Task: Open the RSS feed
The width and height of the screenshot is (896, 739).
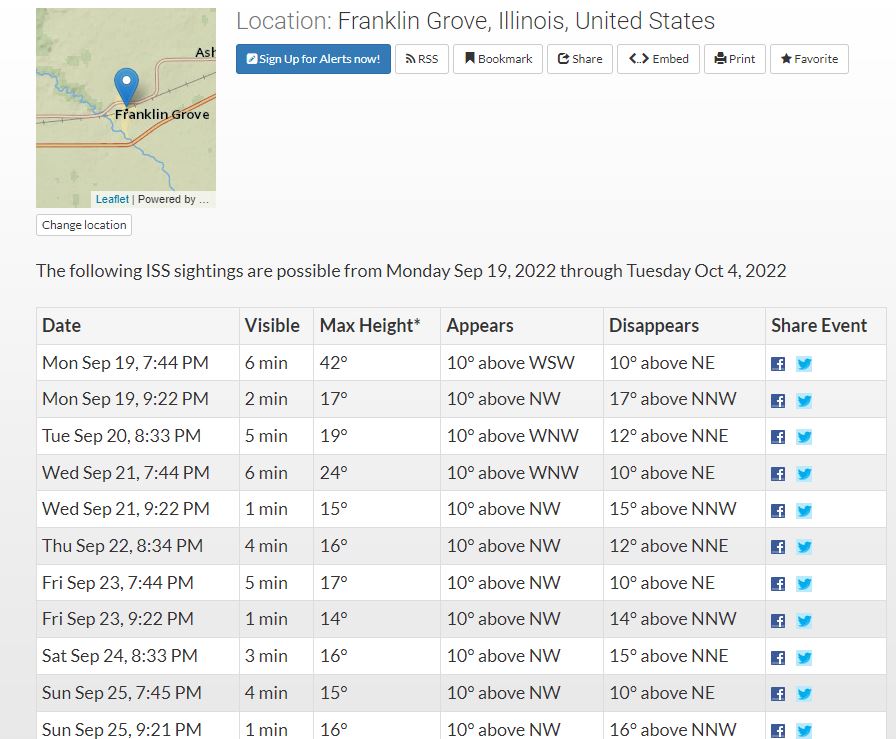Action: (422, 59)
